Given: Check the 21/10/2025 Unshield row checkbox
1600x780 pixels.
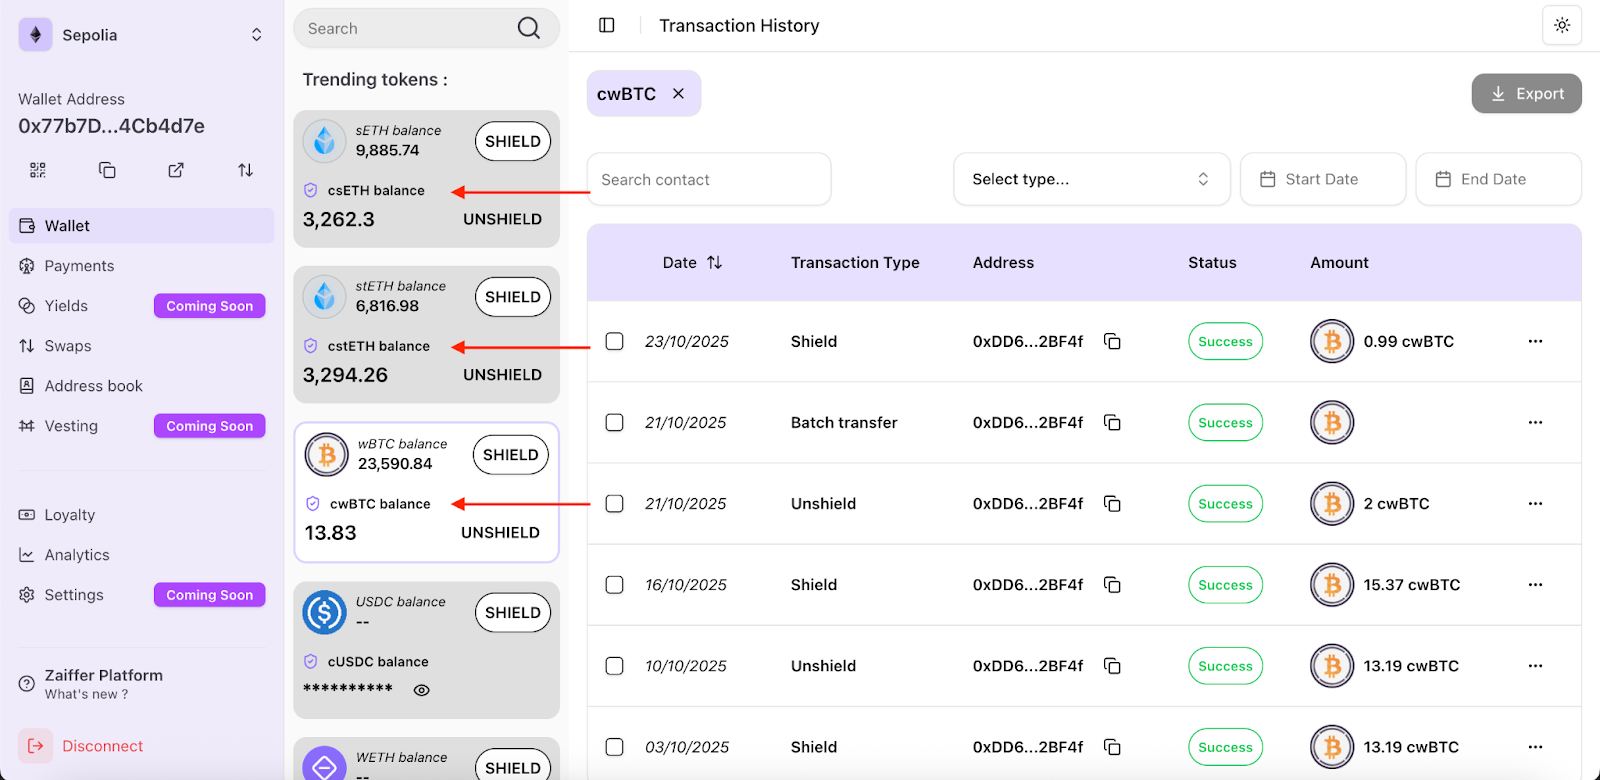Looking at the screenshot, I should coord(614,503).
